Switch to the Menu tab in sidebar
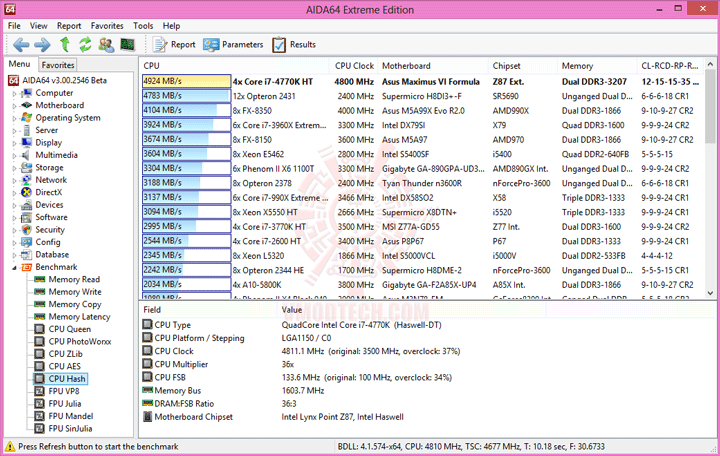The height and width of the screenshot is (456, 720). pos(20,64)
